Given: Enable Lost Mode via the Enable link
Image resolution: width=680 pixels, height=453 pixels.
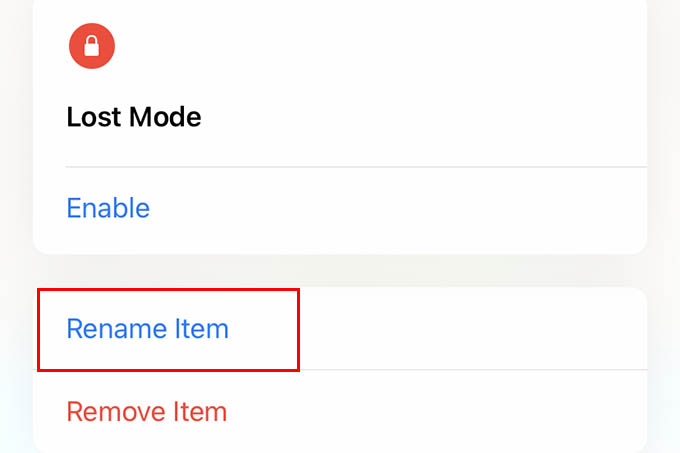Looking at the screenshot, I should coord(108,208).
